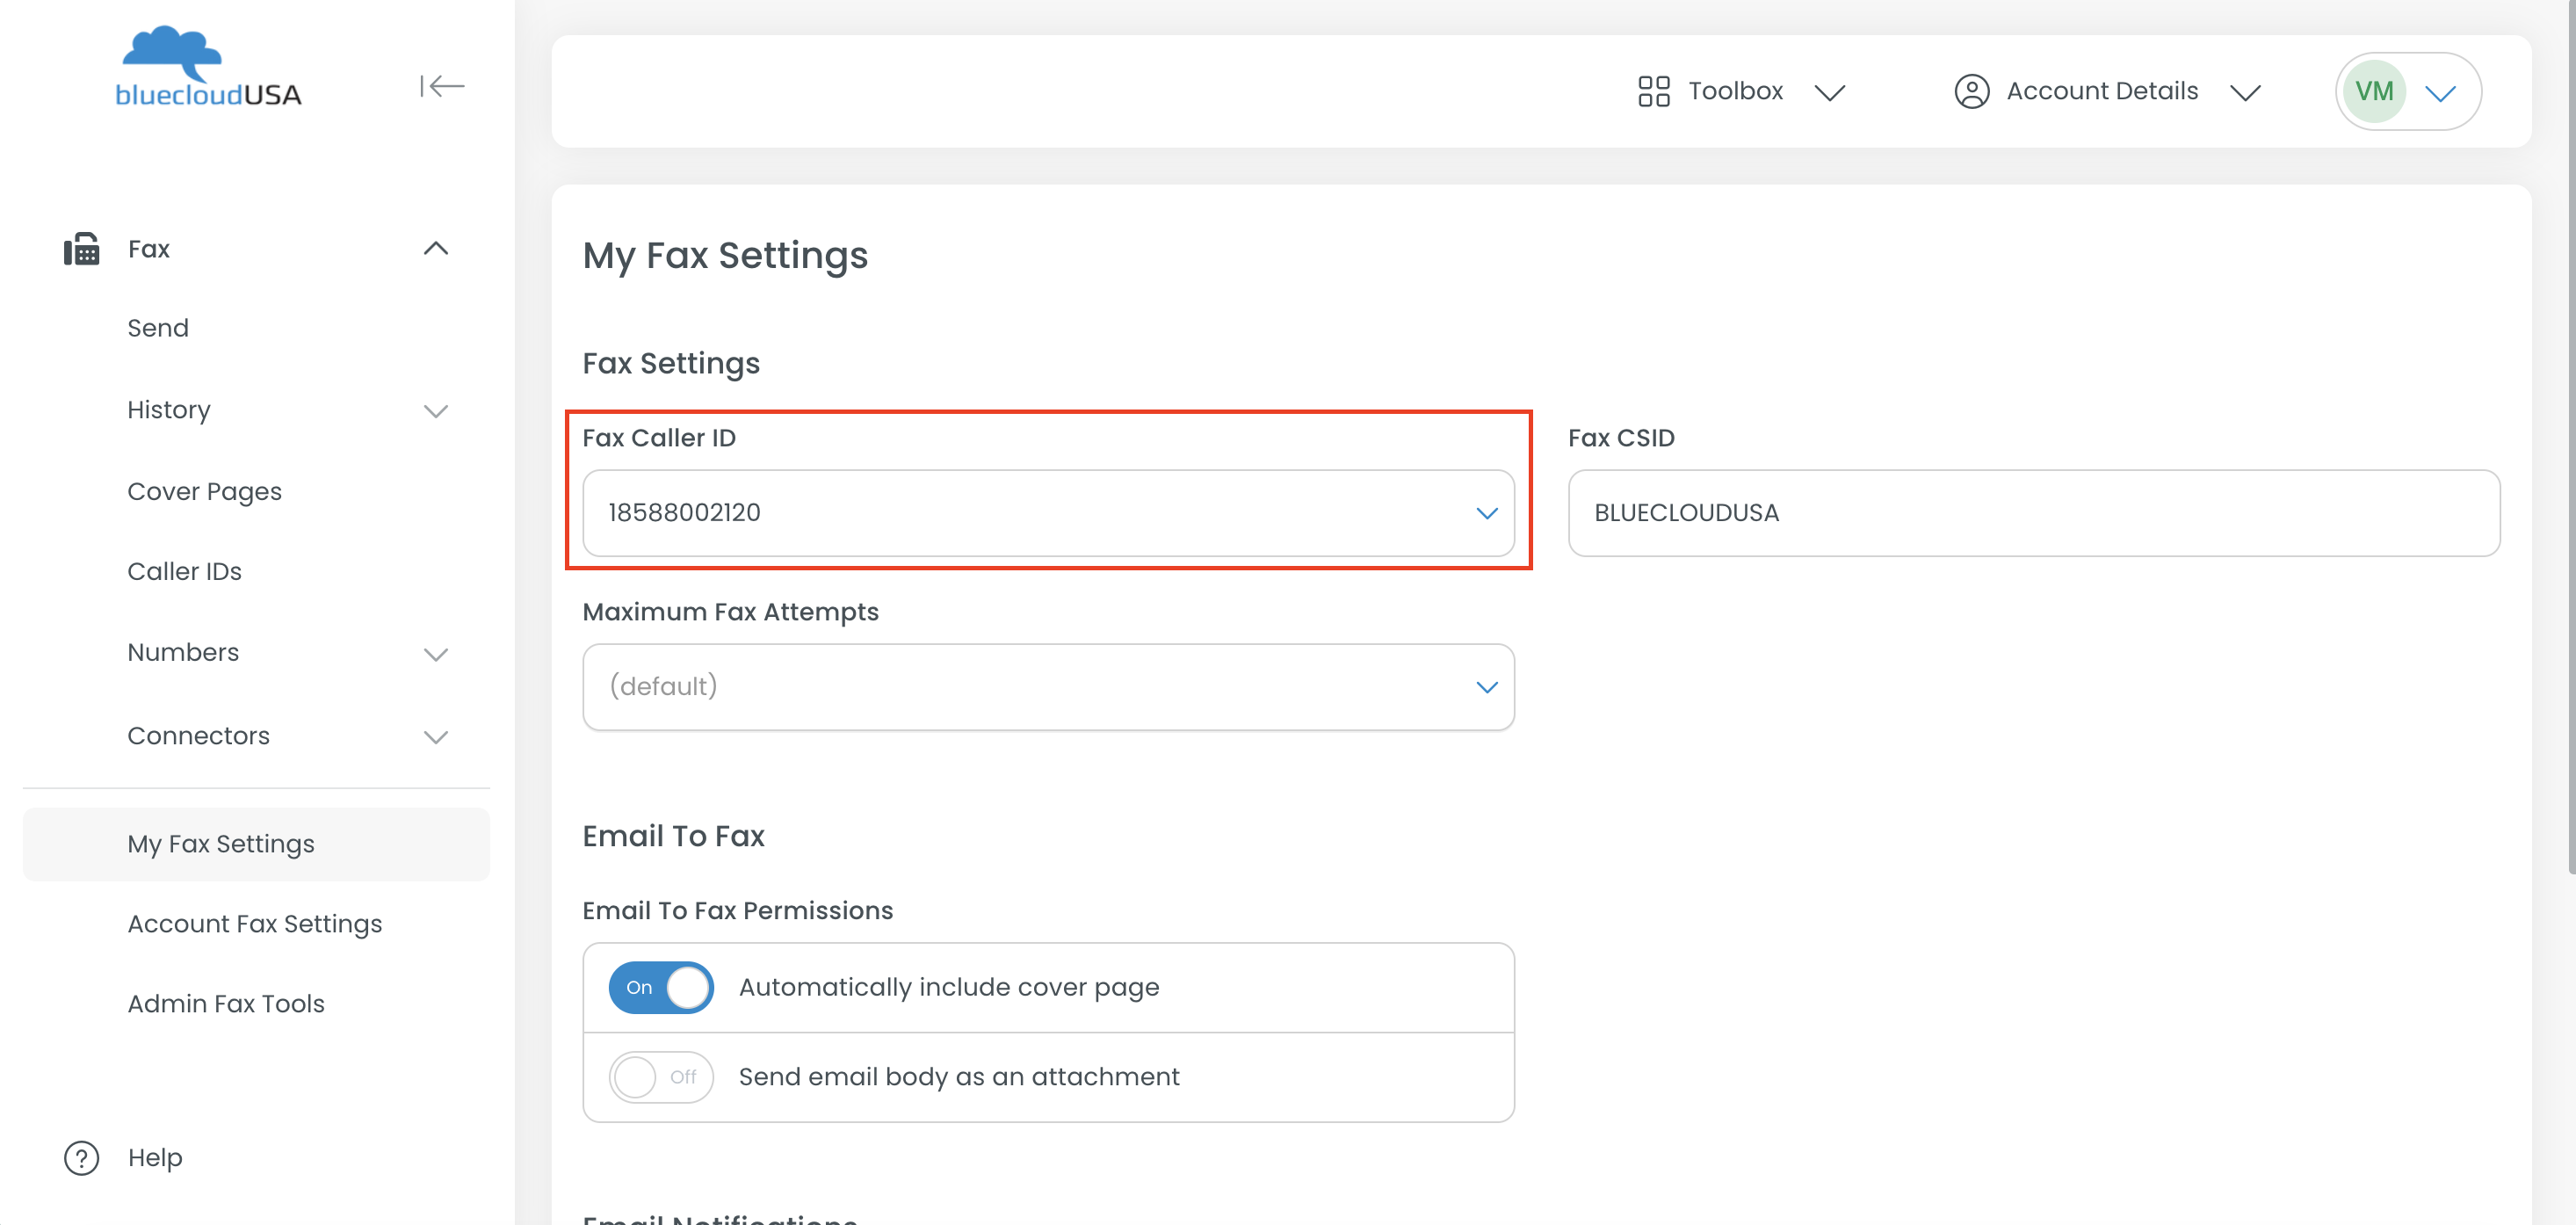
Task: Go to Account Fax Settings
Action: click(254, 923)
